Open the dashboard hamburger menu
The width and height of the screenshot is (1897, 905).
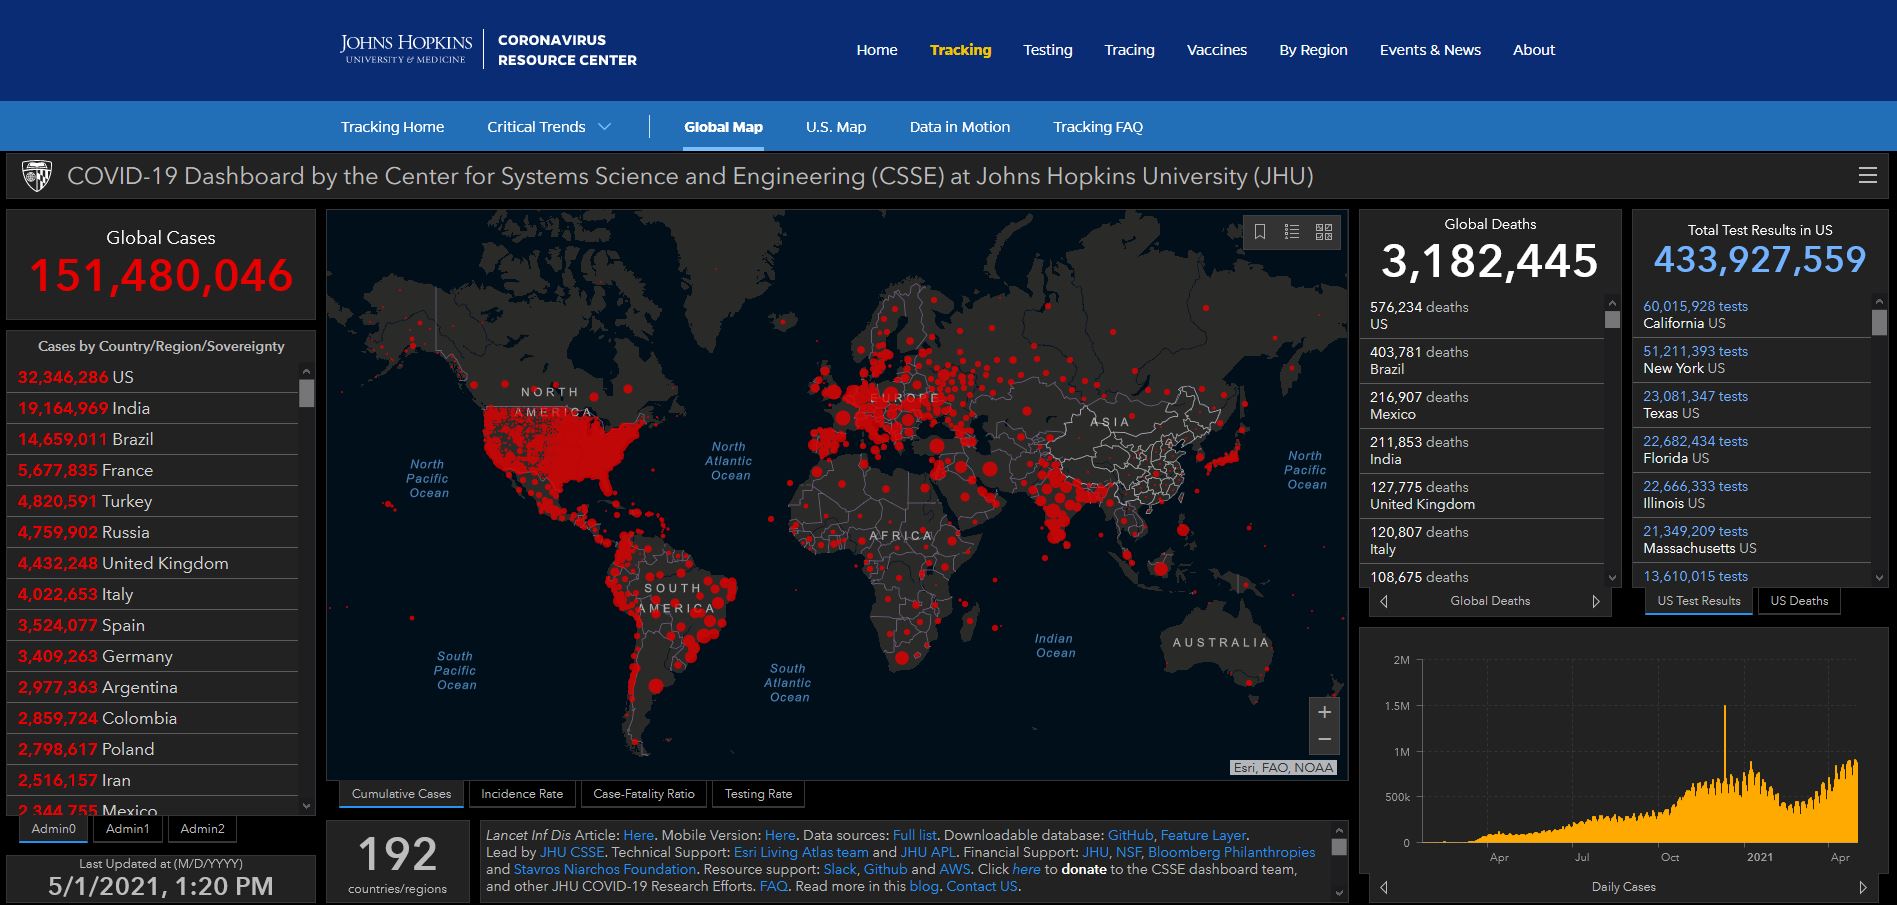click(x=1867, y=176)
